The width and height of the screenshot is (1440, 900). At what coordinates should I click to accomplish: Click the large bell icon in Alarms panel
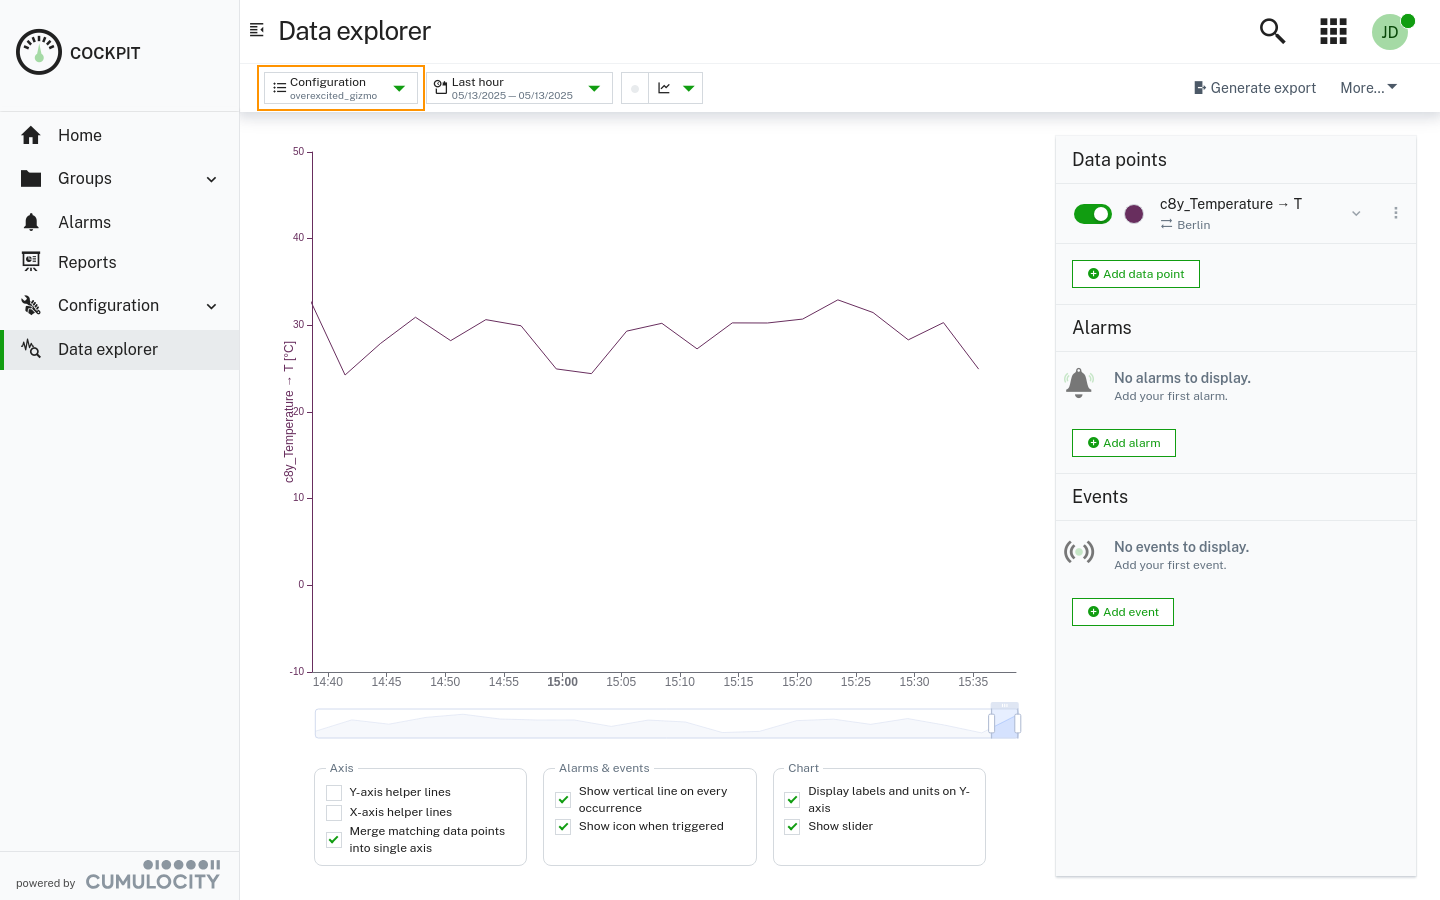click(x=1079, y=383)
